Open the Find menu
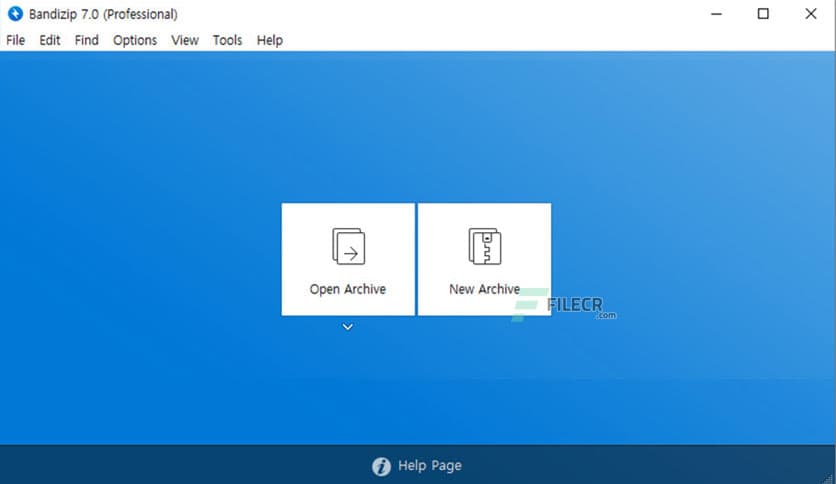 point(86,41)
